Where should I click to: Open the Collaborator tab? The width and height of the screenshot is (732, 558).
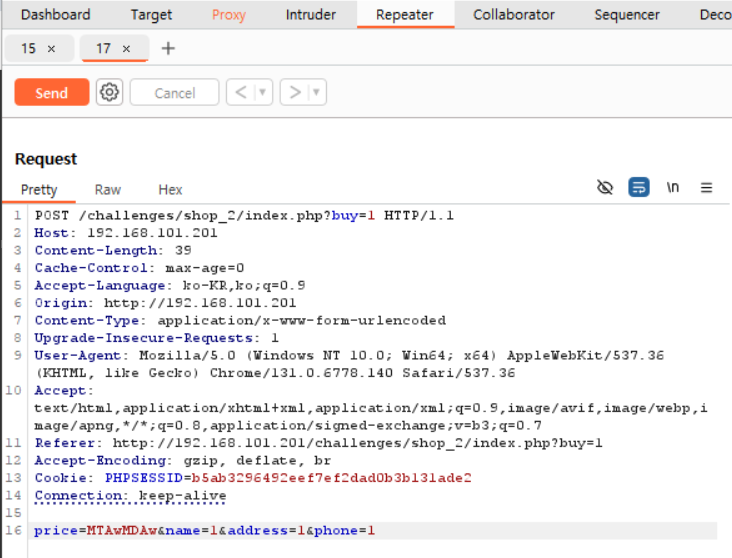coord(514,14)
